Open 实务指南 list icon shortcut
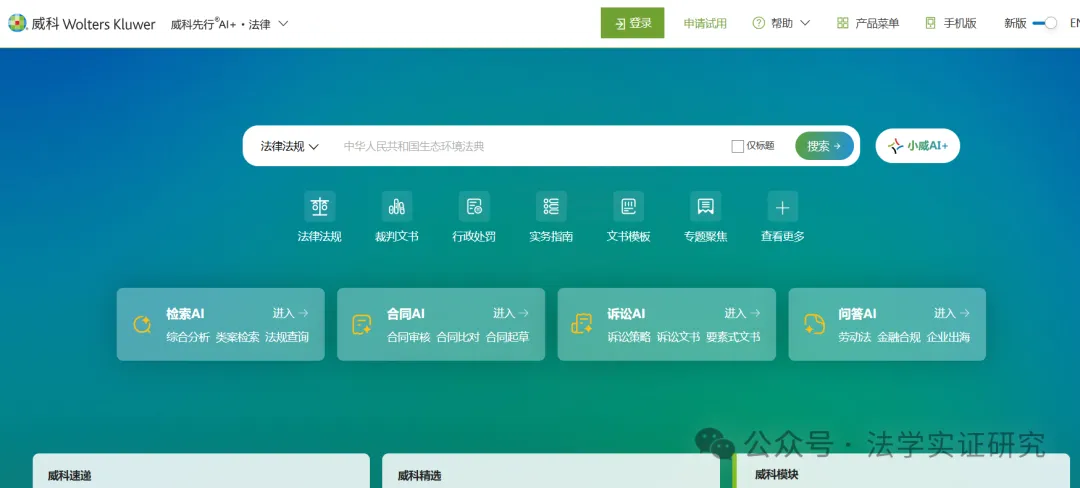The height and width of the screenshot is (488, 1080). tap(551, 206)
